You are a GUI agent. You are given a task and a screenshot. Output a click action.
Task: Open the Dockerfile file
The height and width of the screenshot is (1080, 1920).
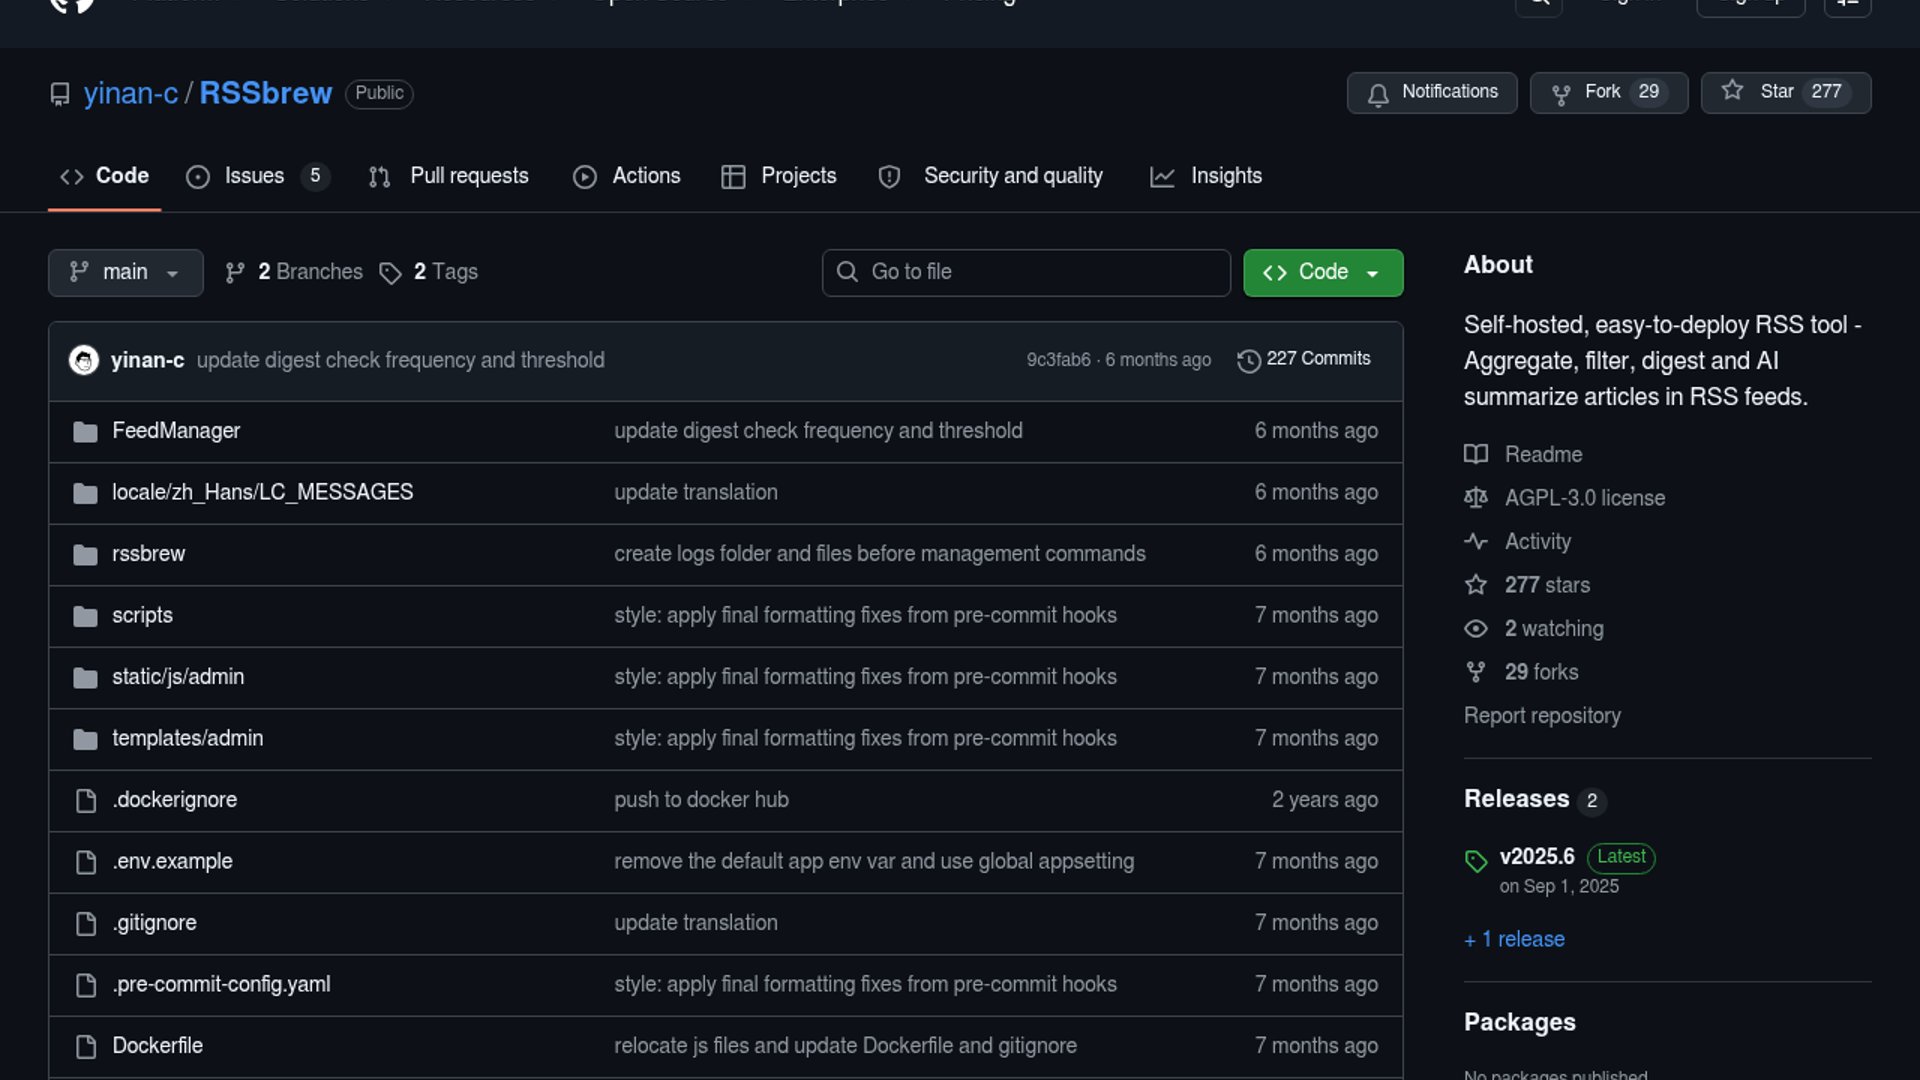157,1046
